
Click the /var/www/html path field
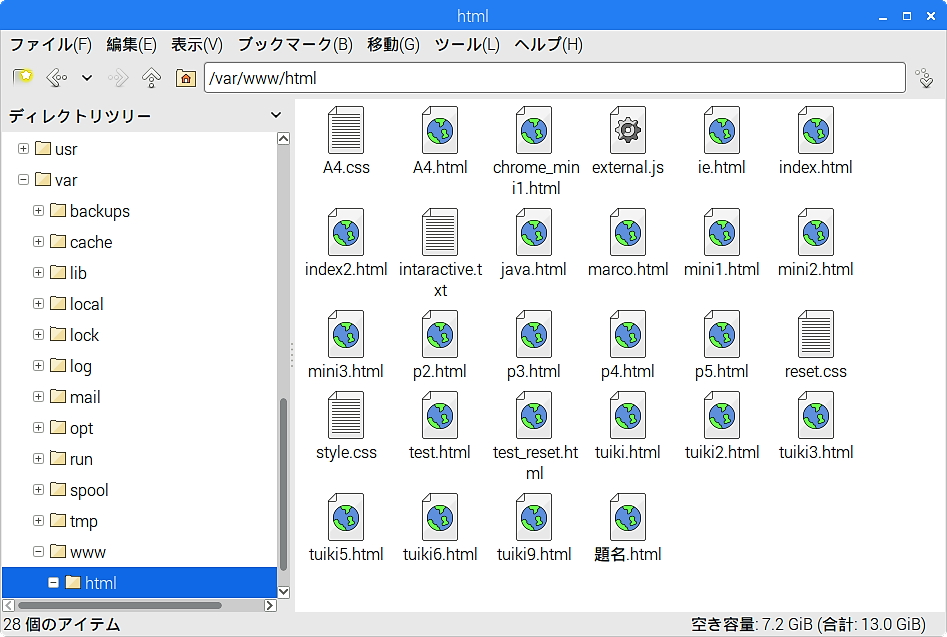coord(554,78)
